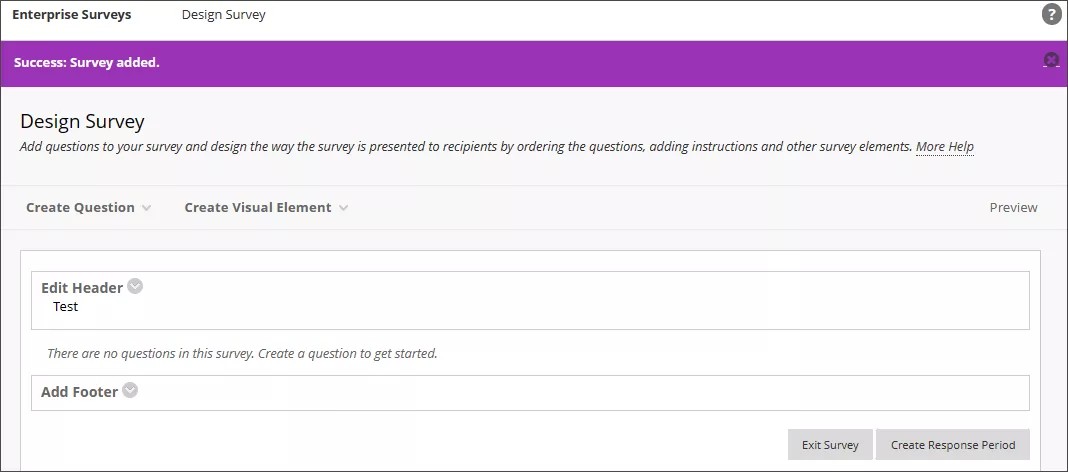Click the Edit Header label

[x=82, y=288]
